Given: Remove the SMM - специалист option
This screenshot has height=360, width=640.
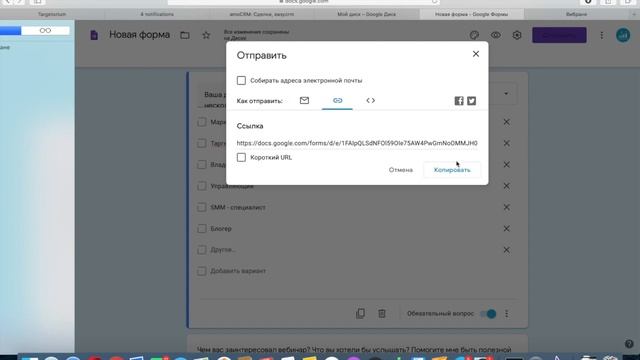Looking at the screenshot, I should tap(507, 207).
